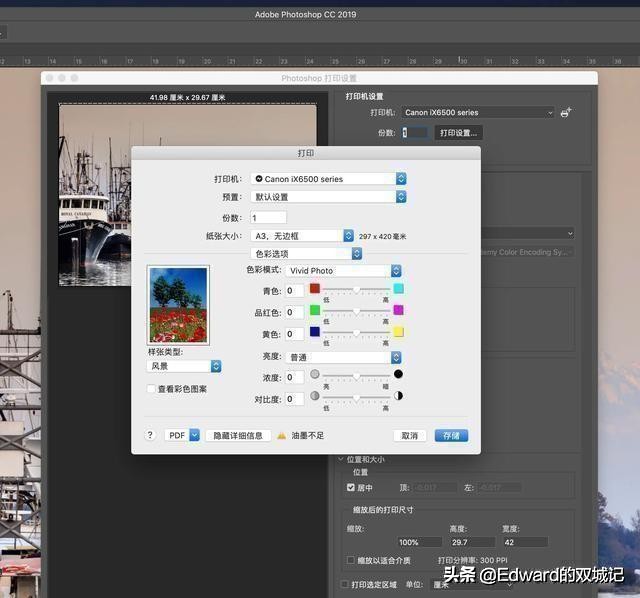The width and height of the screenshot is (640, 598).
Task: Click the 打印设置... button
Action: [x=458, y=133]
